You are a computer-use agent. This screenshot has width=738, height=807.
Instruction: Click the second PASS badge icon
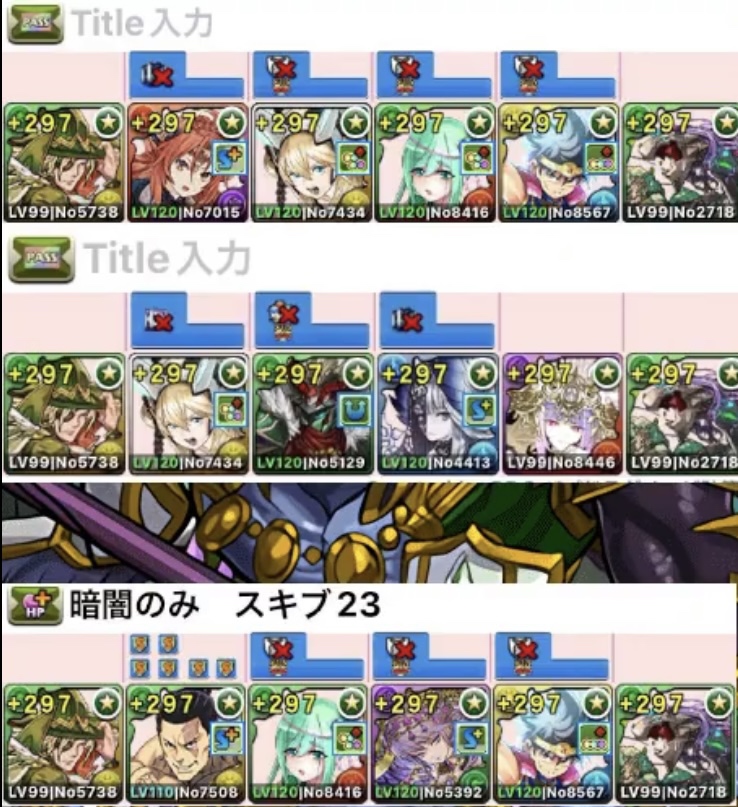click(42, 259)
